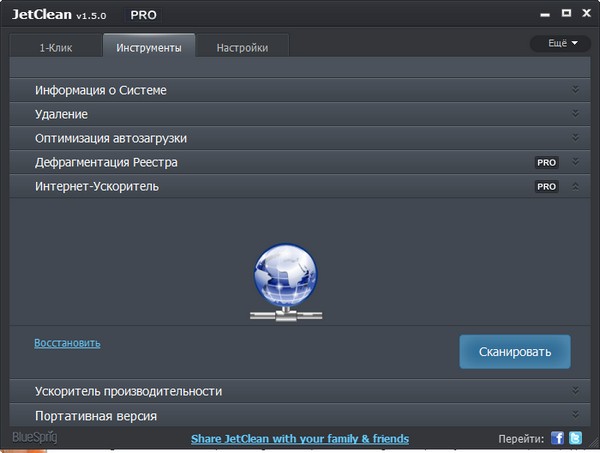This screenshot has width=600, height=453.
Task: Open the Настройки tab
Action: tap(242, 47)
